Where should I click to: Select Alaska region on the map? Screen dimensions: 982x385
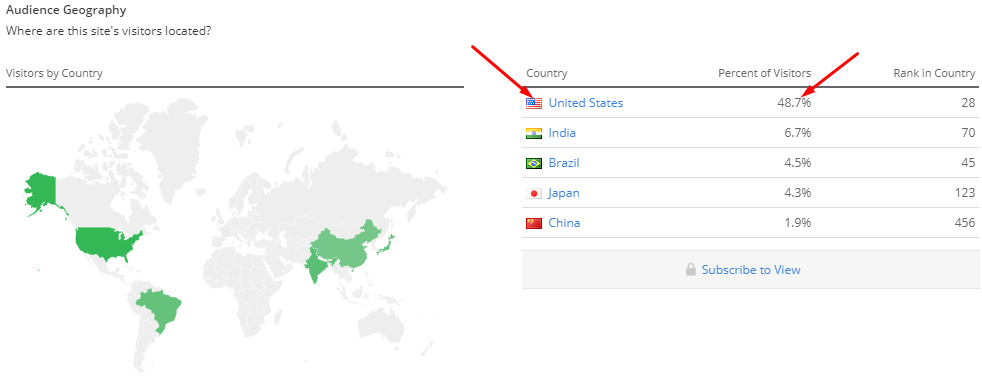(41, 192)
